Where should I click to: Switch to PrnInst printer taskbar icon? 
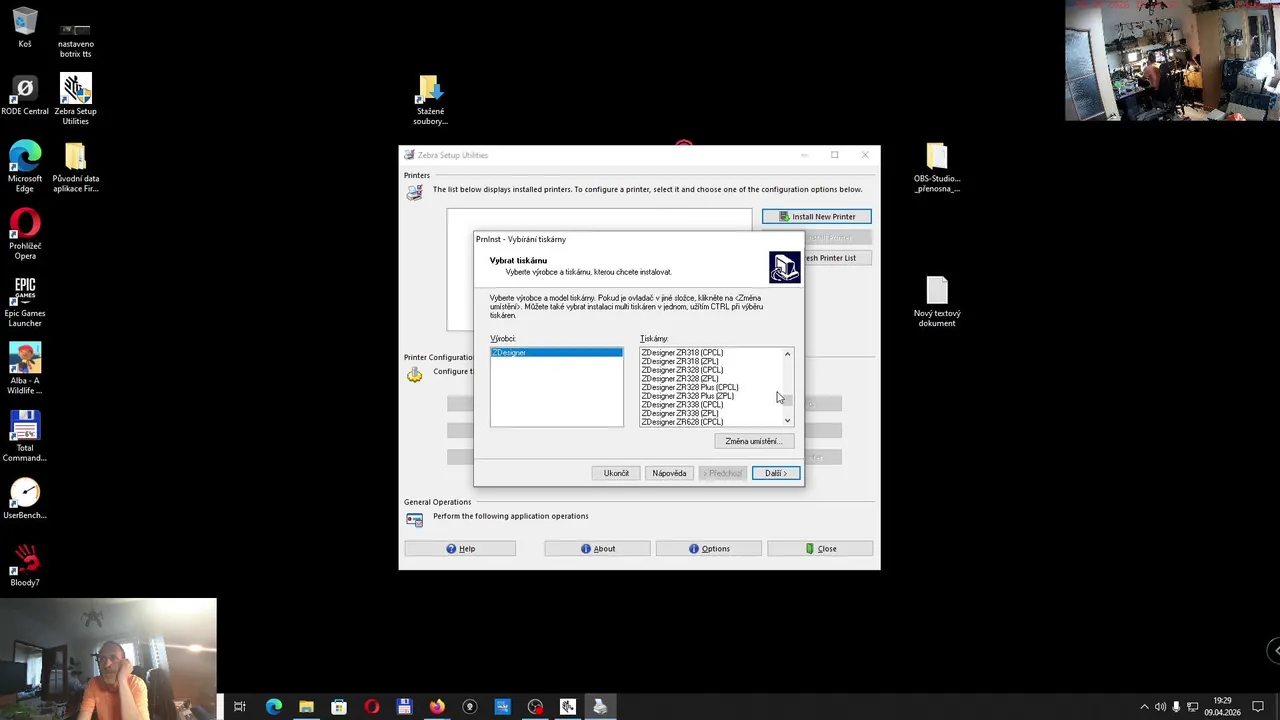(x=600, y=707)
